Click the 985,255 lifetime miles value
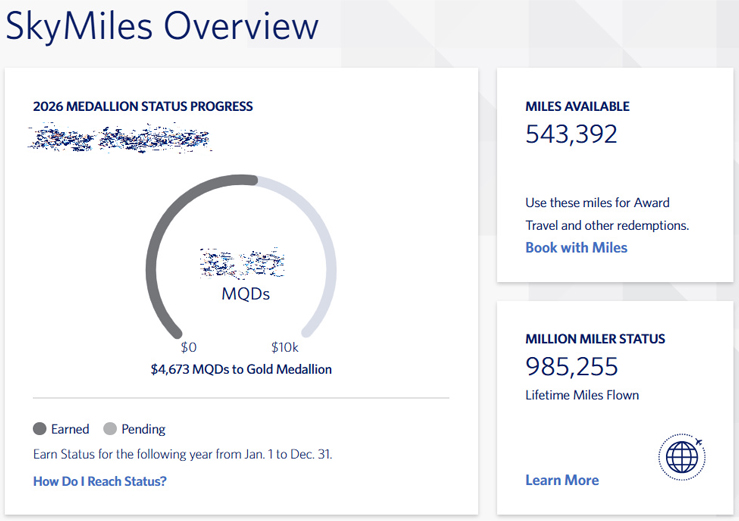Screen dimensions: 739x521 click(571, 366)
